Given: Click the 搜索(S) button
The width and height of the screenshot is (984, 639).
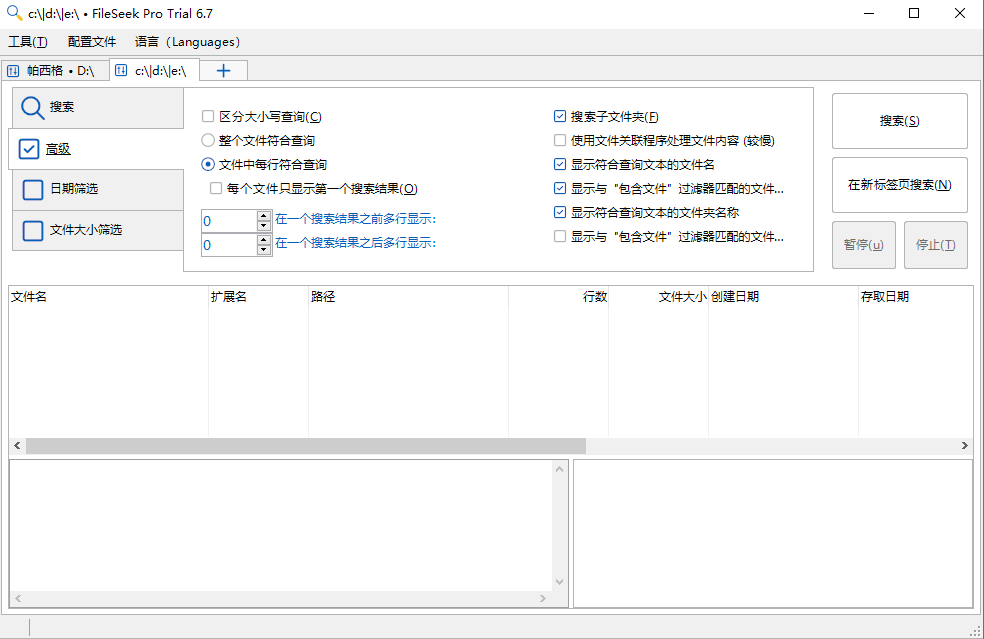Looking at the screenshot, I should [899, 121].
